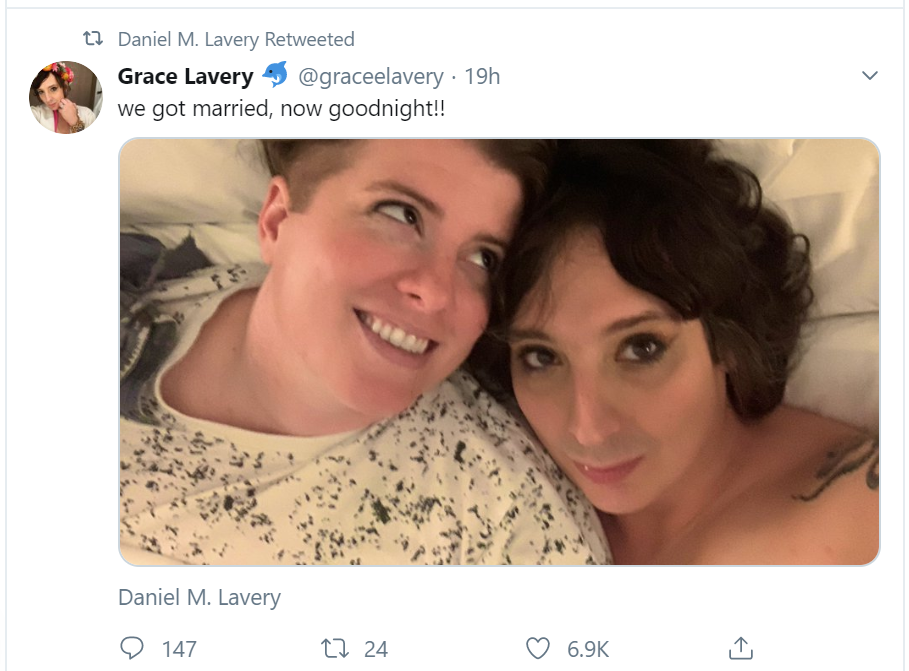Open the share tweet icon
This screenshot has width=909, height=671.
point(740,649)
